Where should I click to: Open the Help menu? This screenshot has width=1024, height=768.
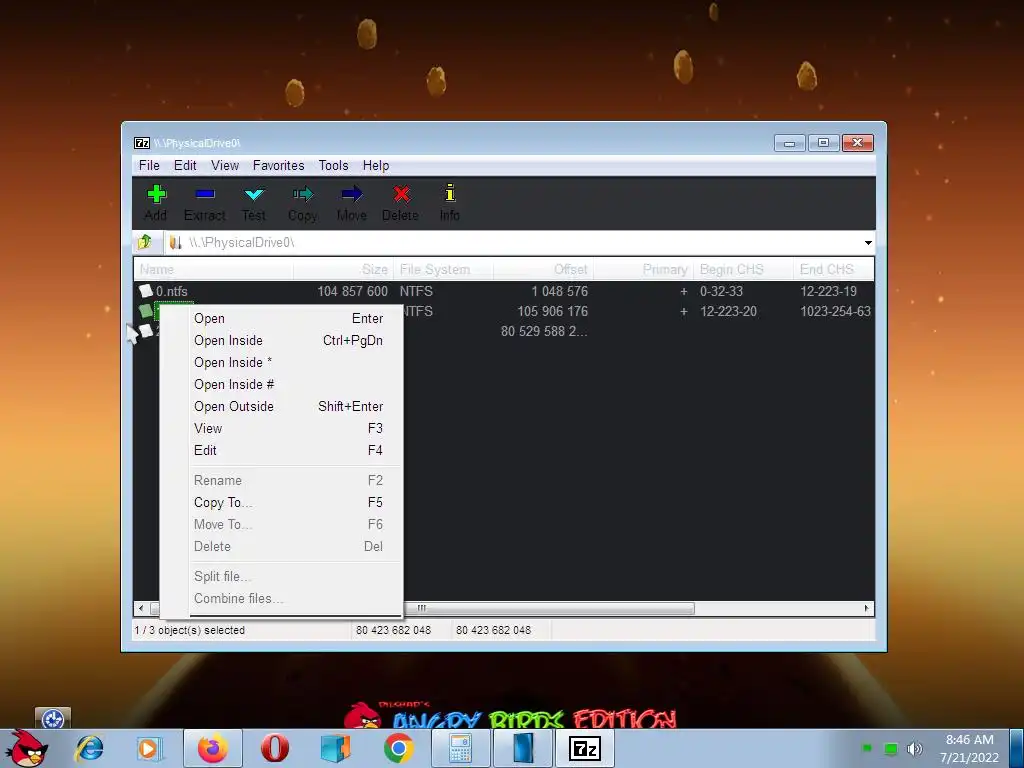[376, 165]
